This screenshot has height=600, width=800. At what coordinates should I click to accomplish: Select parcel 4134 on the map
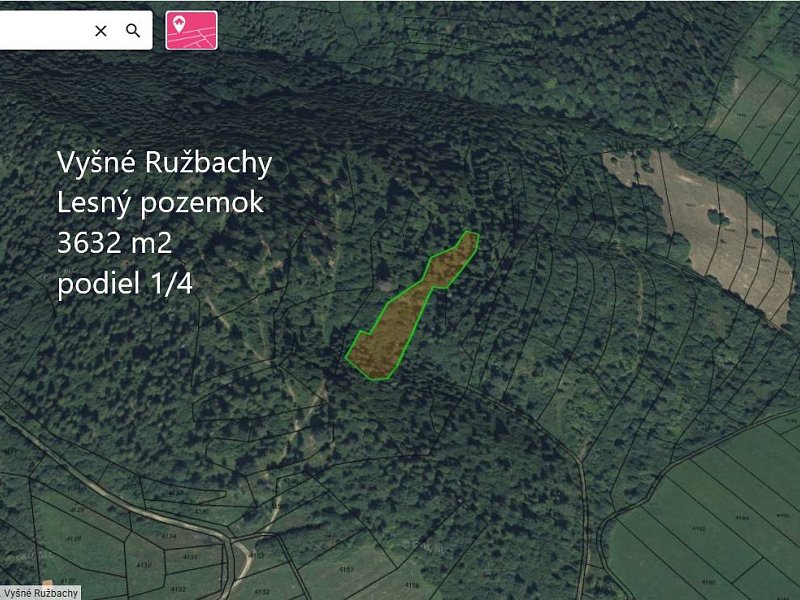coord(168,537)
